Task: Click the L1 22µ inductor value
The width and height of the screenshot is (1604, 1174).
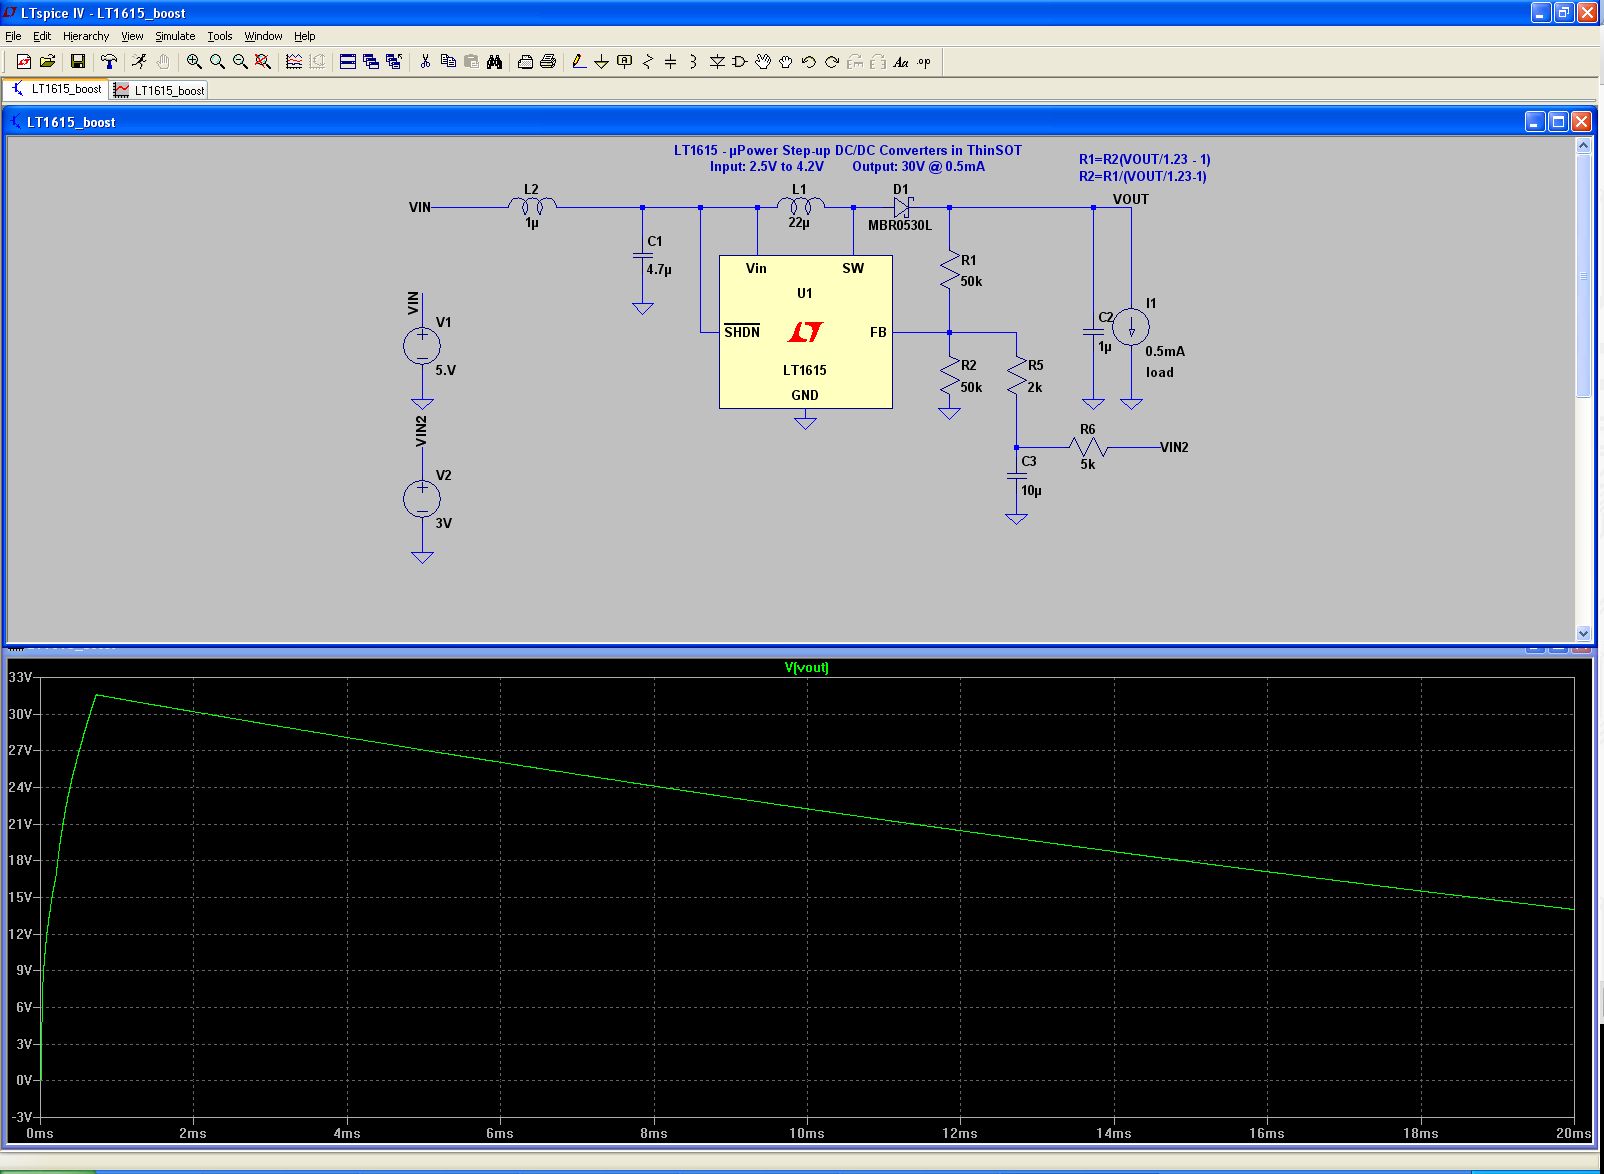Action: point(799,223)
